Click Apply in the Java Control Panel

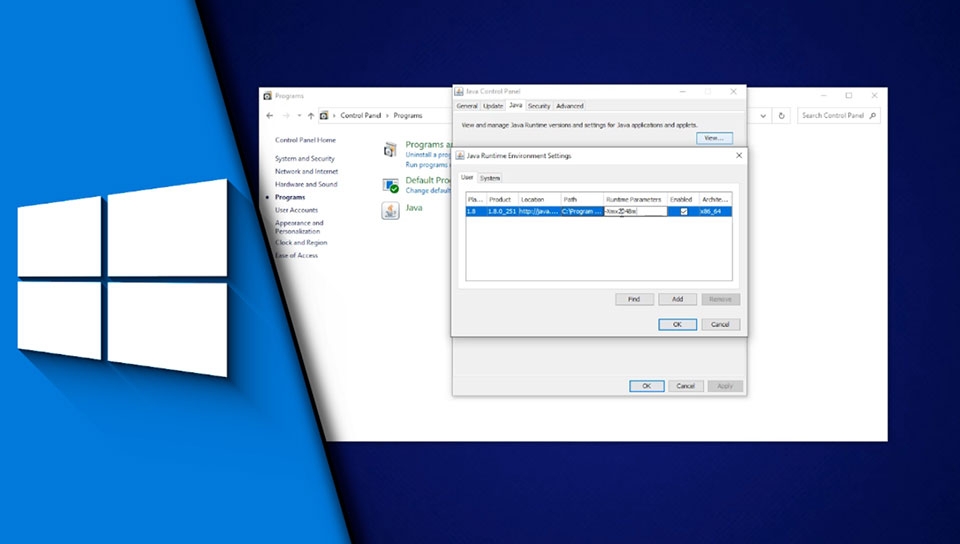(x=725, y=386)
